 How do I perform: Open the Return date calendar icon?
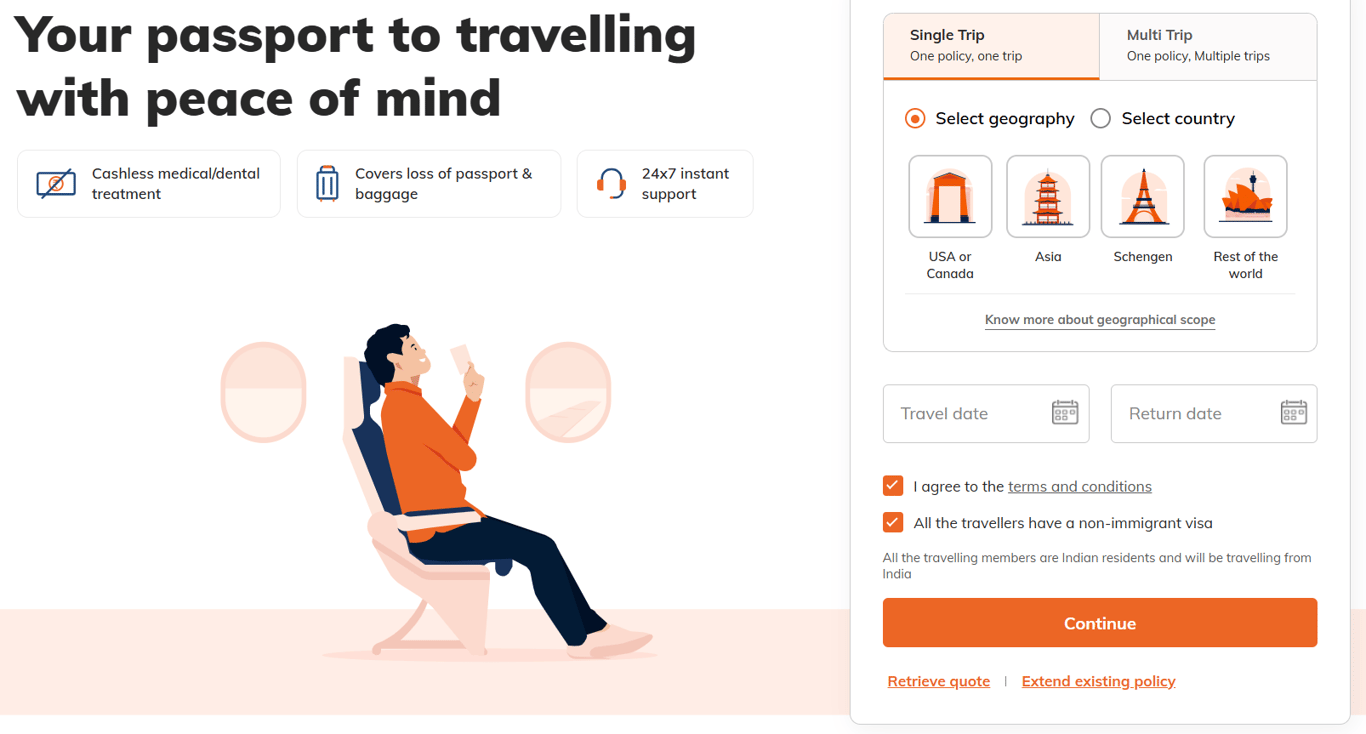[1294, 412]
